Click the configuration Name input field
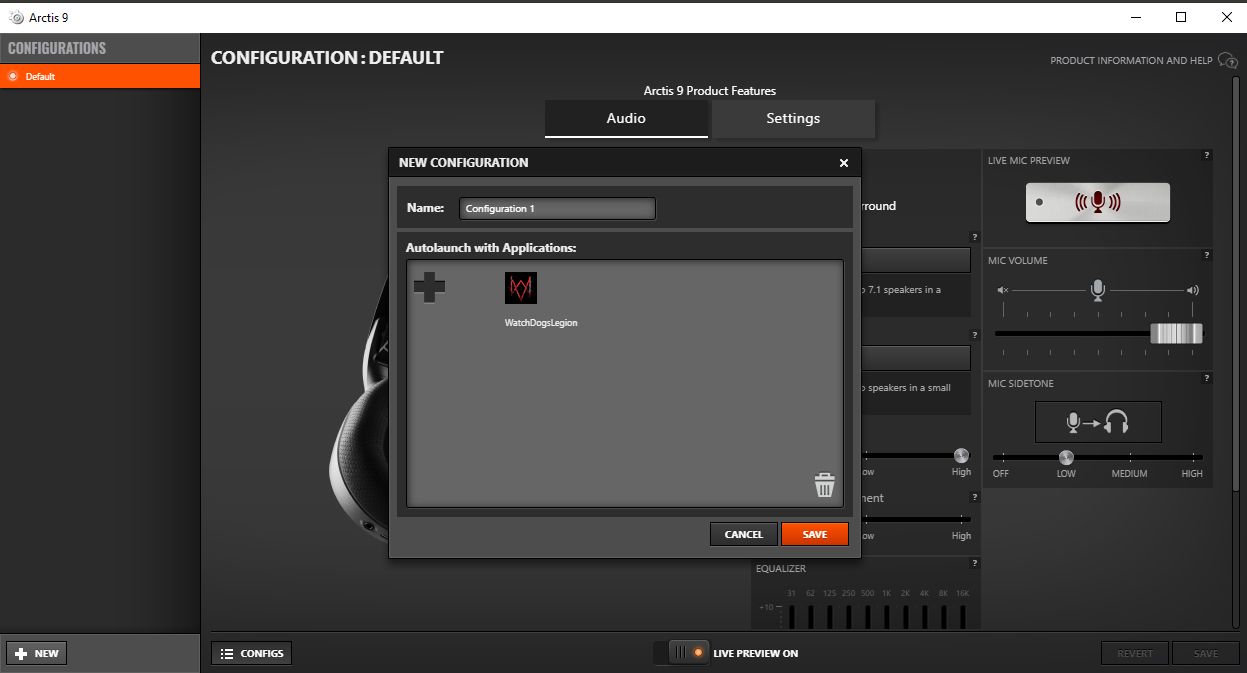The height and width of the screenshot is (673, 1247). click(x=557, y=208)
